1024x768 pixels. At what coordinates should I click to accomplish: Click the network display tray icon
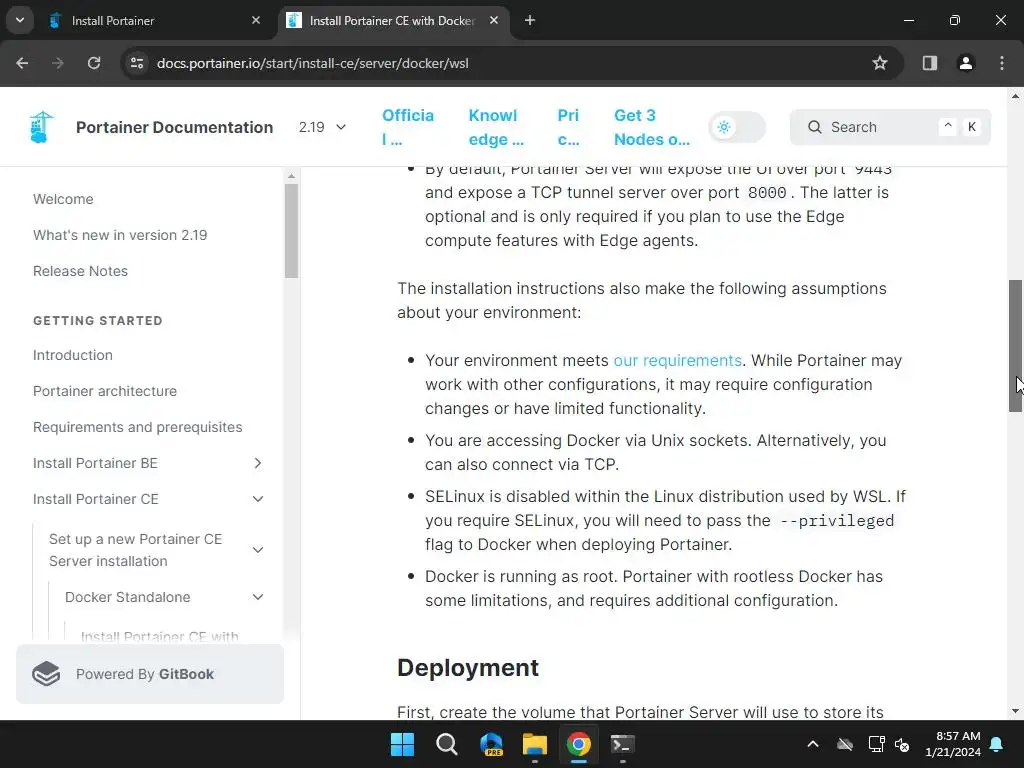click(876, 744)
